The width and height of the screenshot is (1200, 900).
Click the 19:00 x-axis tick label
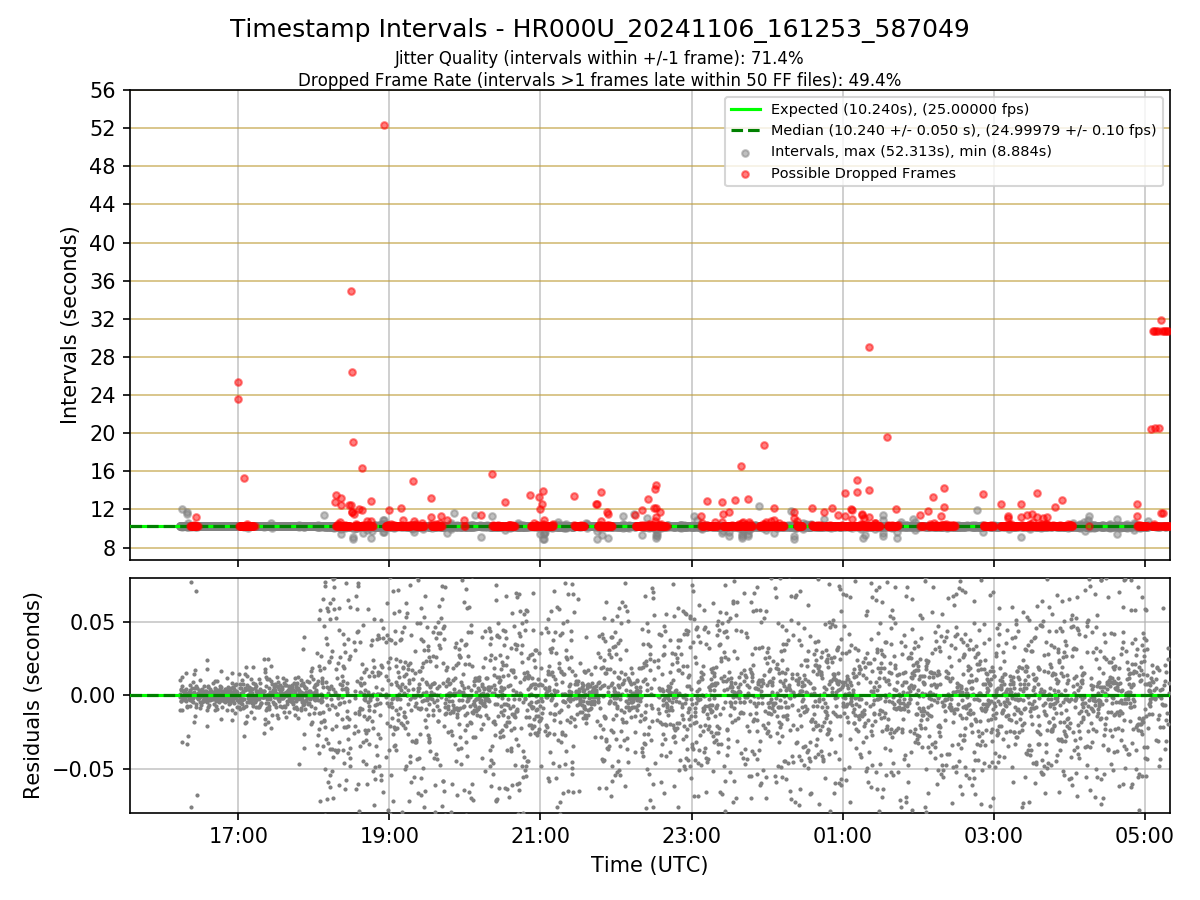point(389,835)
